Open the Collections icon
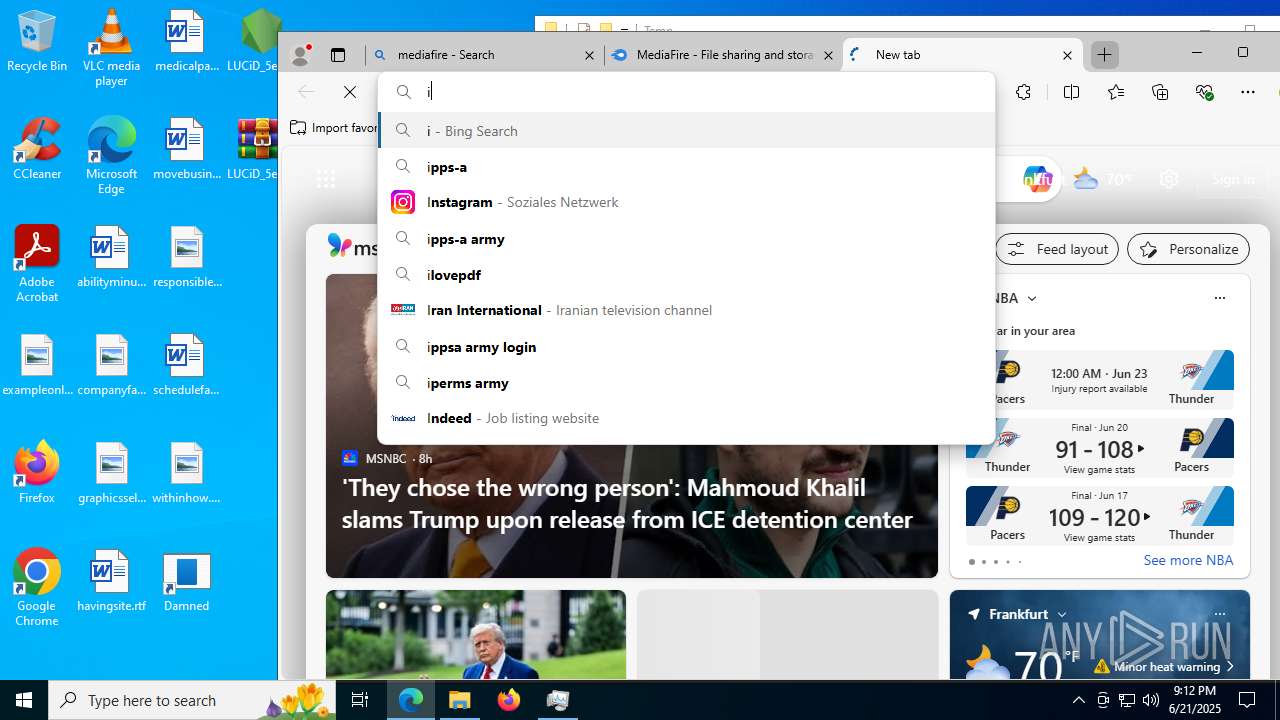This screenshot has height=720, width=1280. coord(1160,92)
